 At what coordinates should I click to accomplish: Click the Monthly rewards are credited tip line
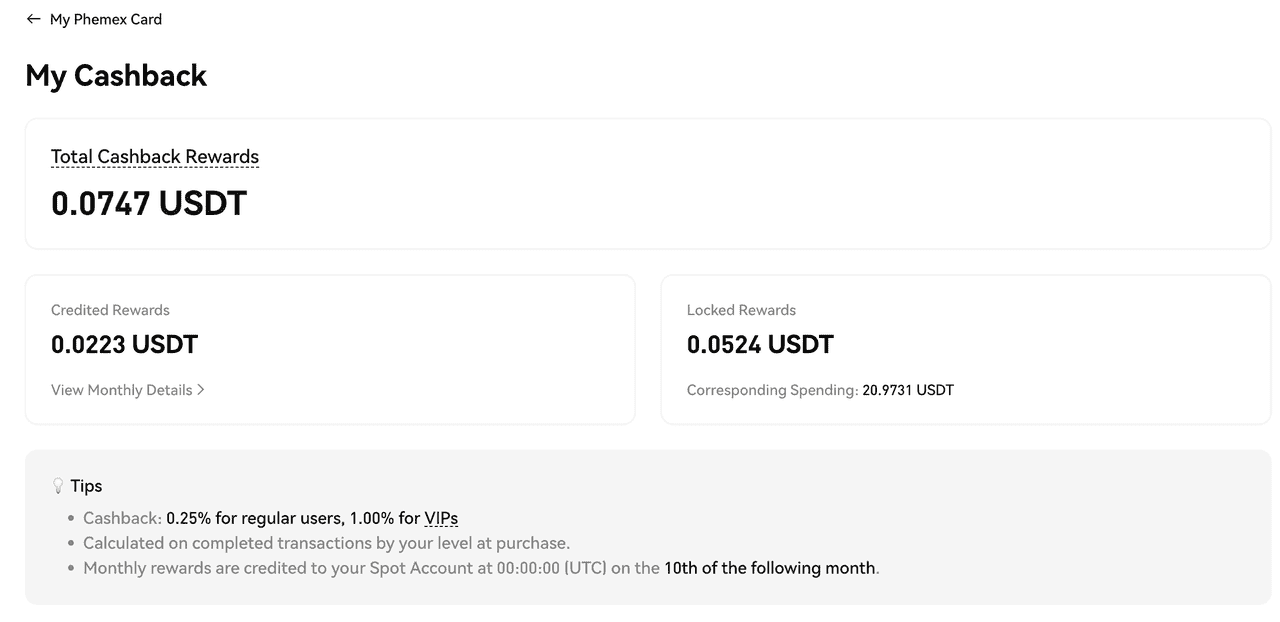click(481, 568)
